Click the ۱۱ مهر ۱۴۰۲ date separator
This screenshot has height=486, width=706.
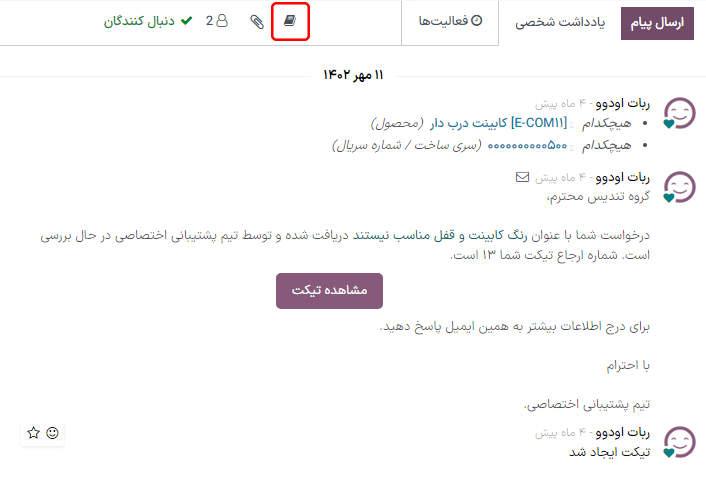click(353, 75)
